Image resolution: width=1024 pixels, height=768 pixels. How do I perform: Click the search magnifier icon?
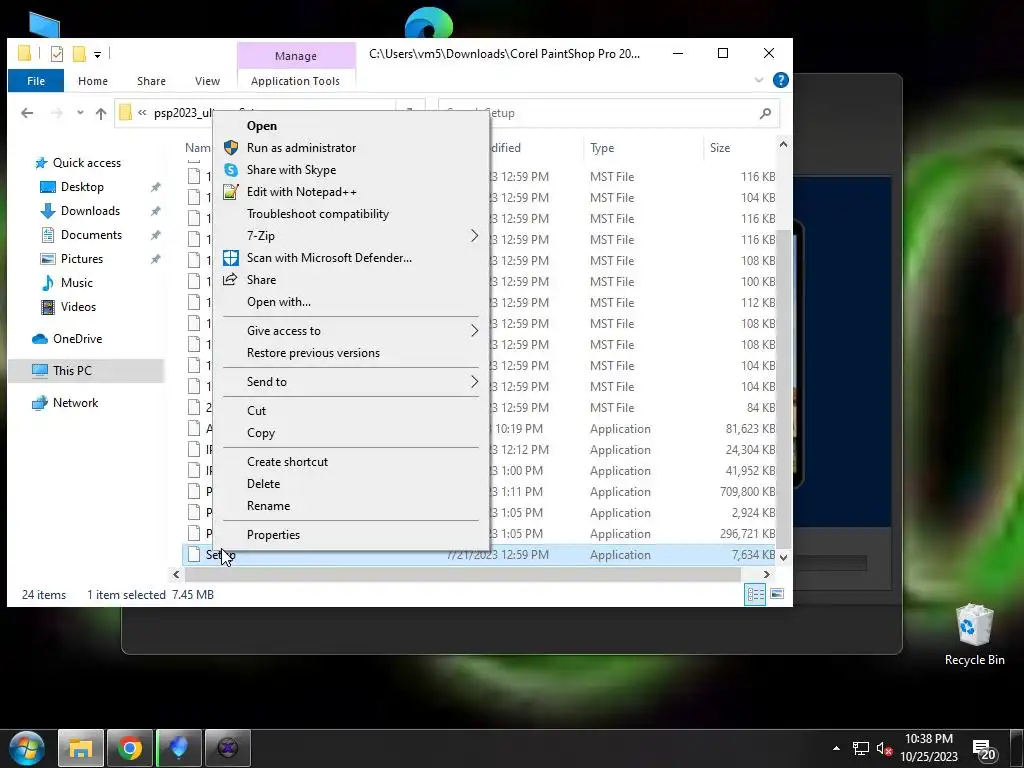[765, 113]
